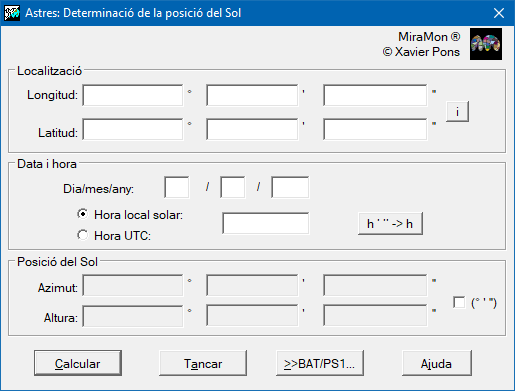
Task: Click the Calcular button
Action: pos(78,363)
